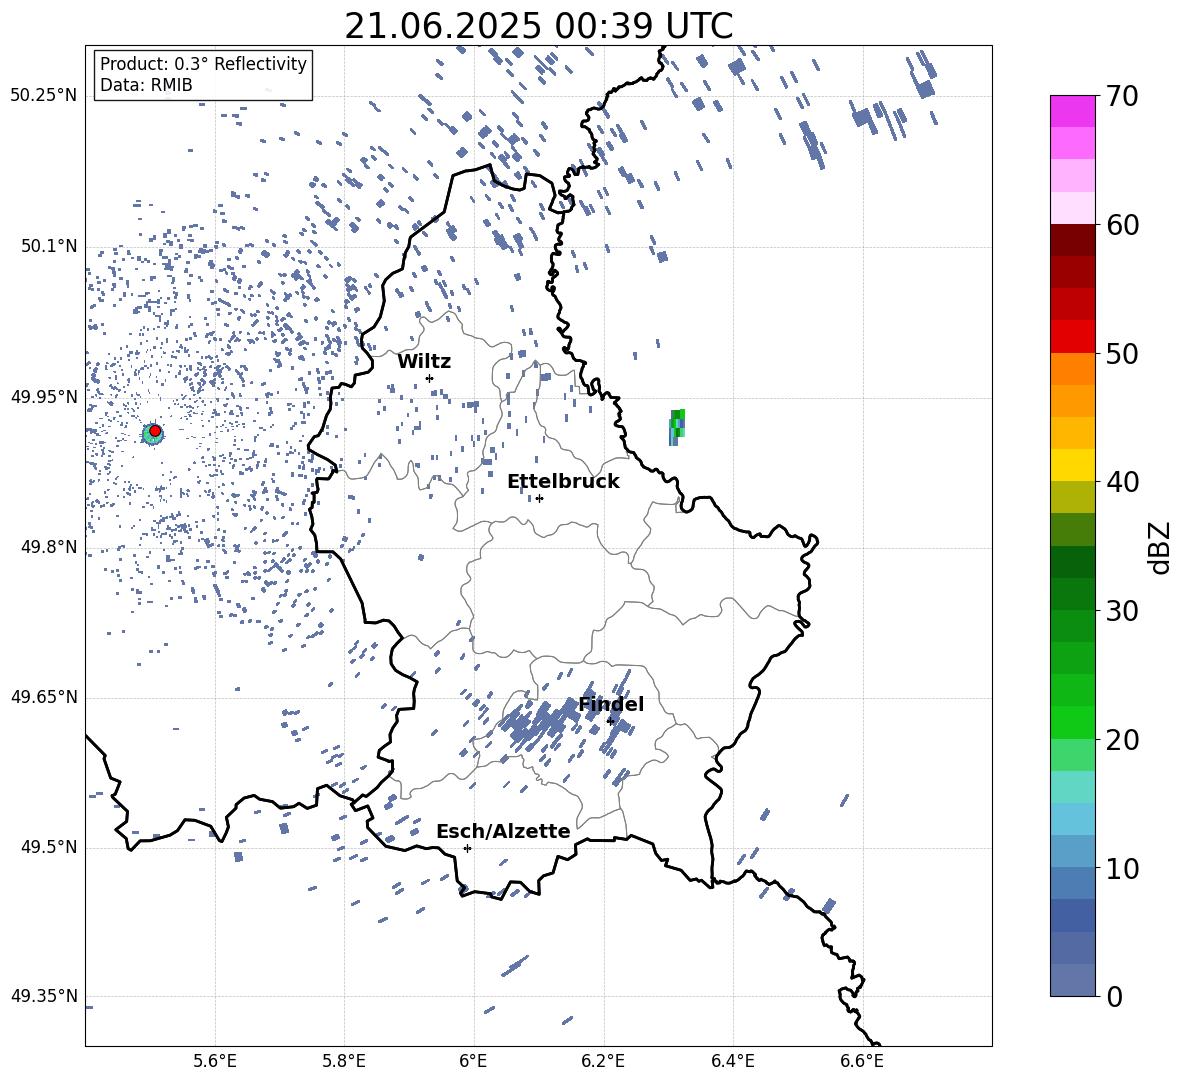Click the Wiltz city label

point(424,362)
